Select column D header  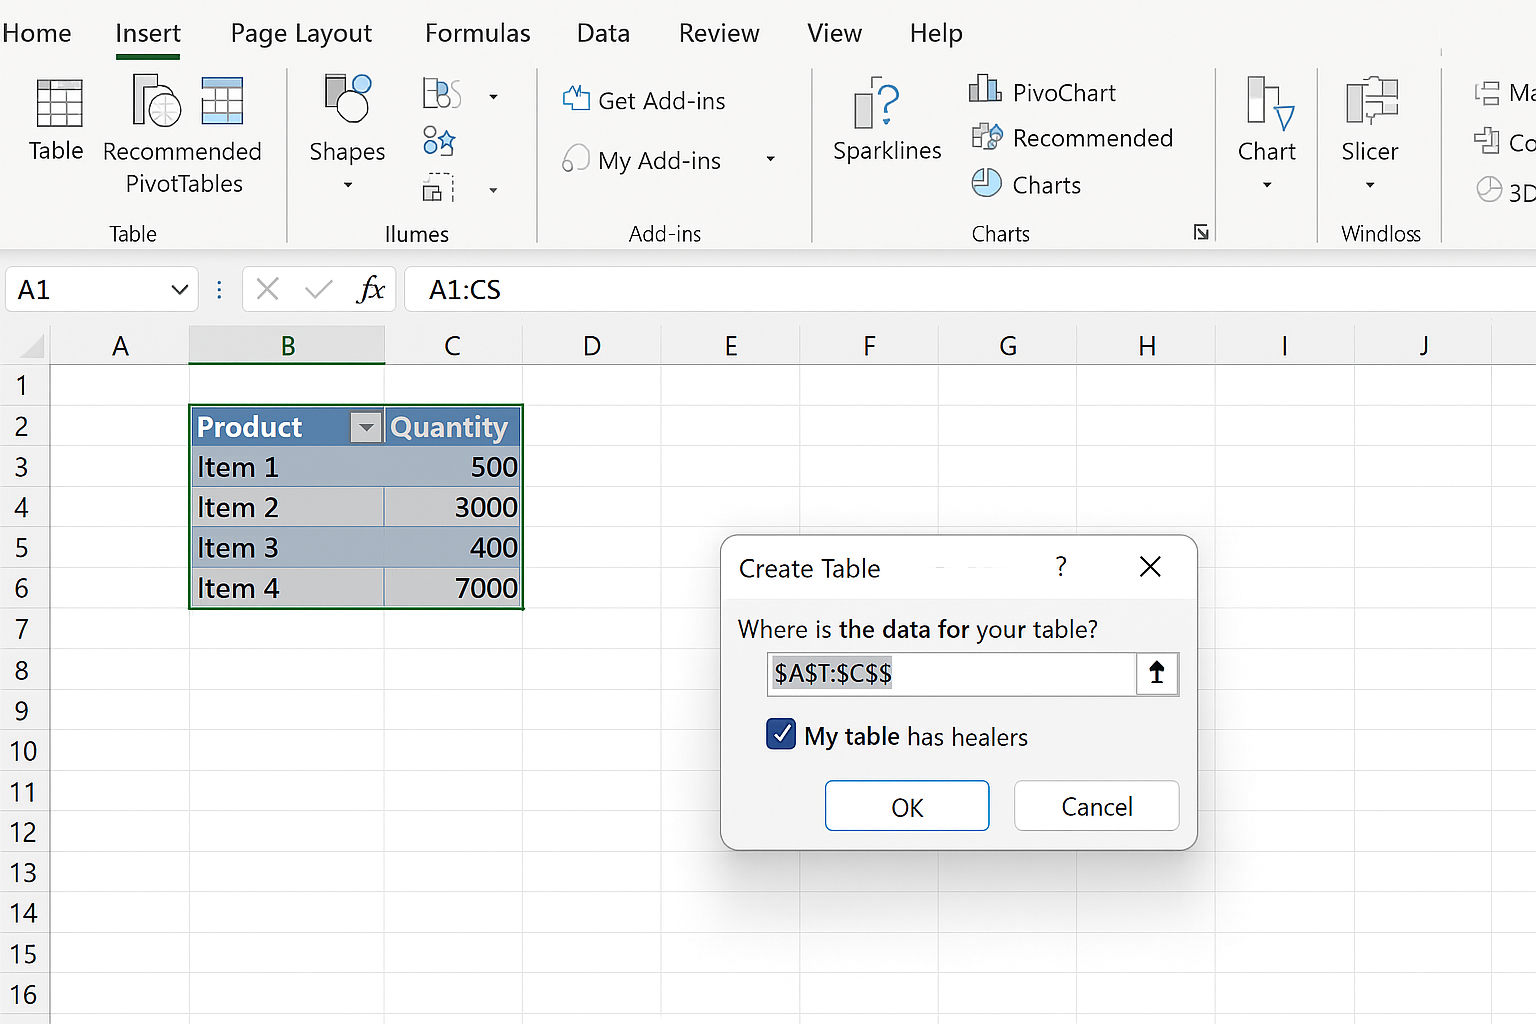coord(592,346)
